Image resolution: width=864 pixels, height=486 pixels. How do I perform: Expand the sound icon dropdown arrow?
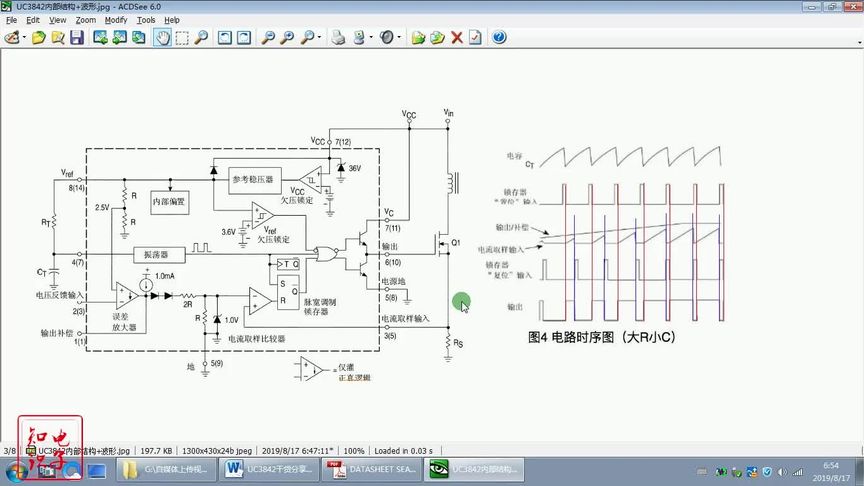tap(399, 37)
